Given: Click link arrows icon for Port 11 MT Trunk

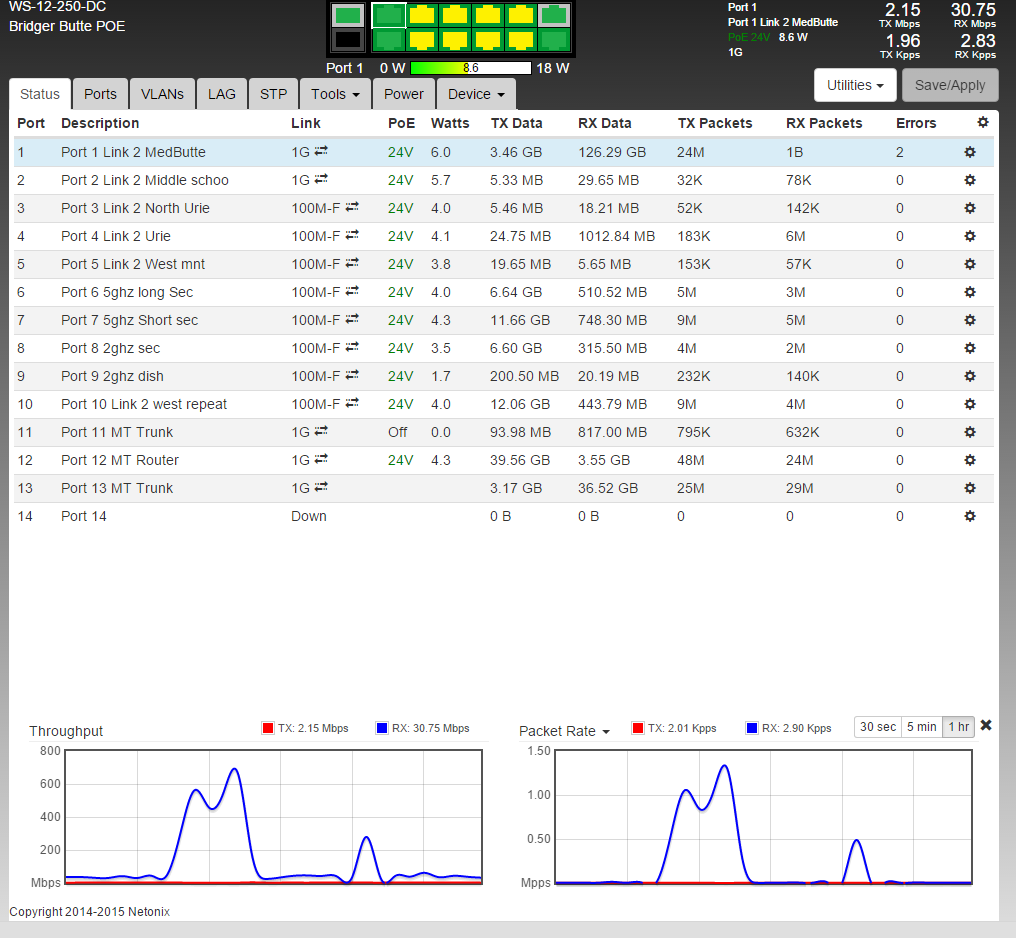Looking at the screenshot, I should [x=321, y=431].
